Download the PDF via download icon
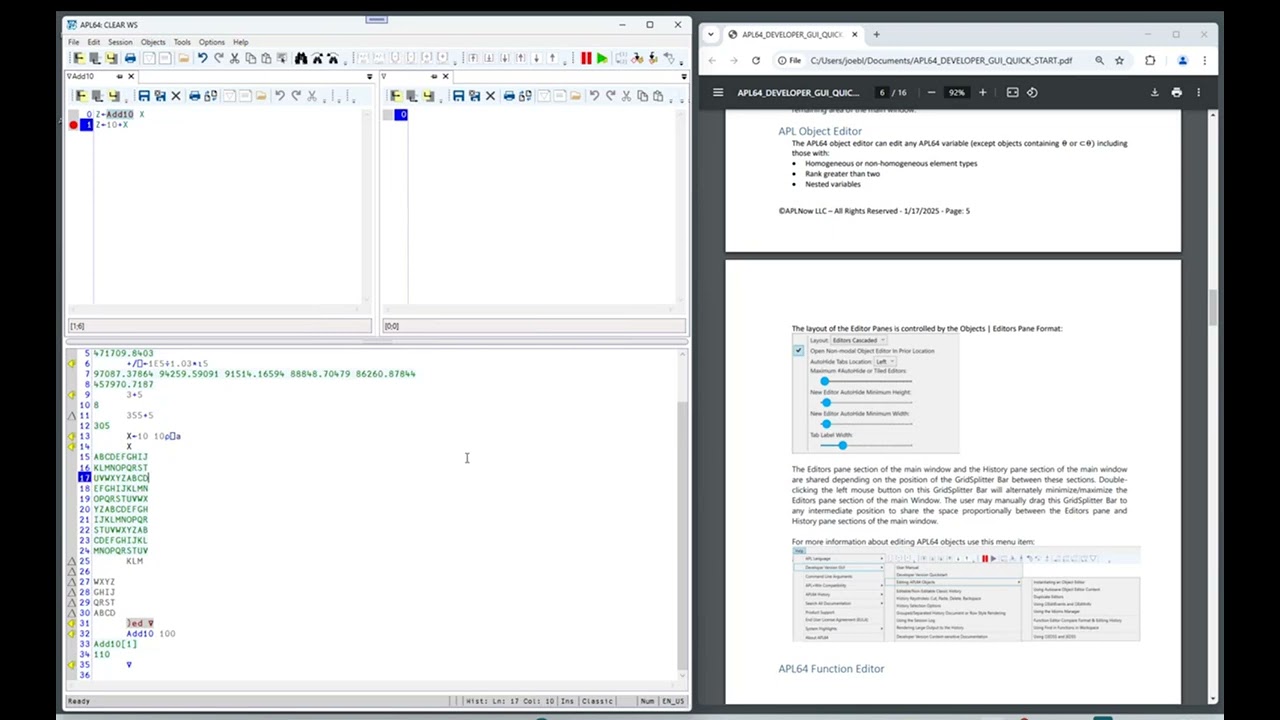1280x720 pixels. (1154, 92)
